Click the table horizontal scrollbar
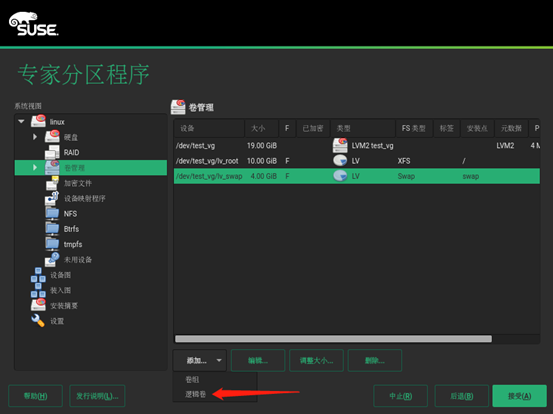The image size is (553, 414). click(x=333, y=339)
